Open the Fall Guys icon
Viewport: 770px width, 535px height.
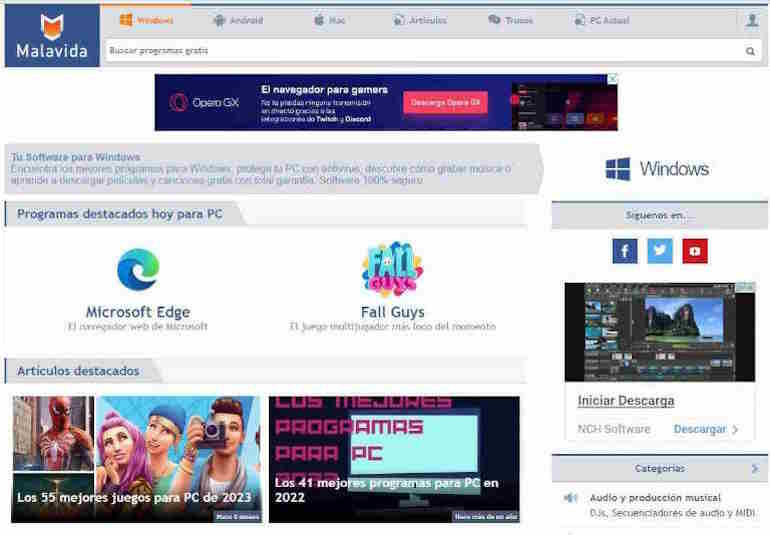pos(392,269)
